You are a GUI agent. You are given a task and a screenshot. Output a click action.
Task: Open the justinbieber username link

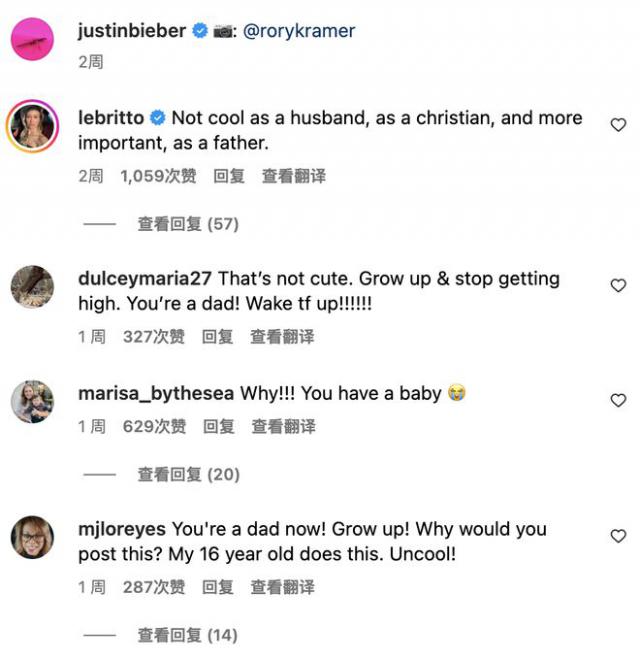click(132, 31)
